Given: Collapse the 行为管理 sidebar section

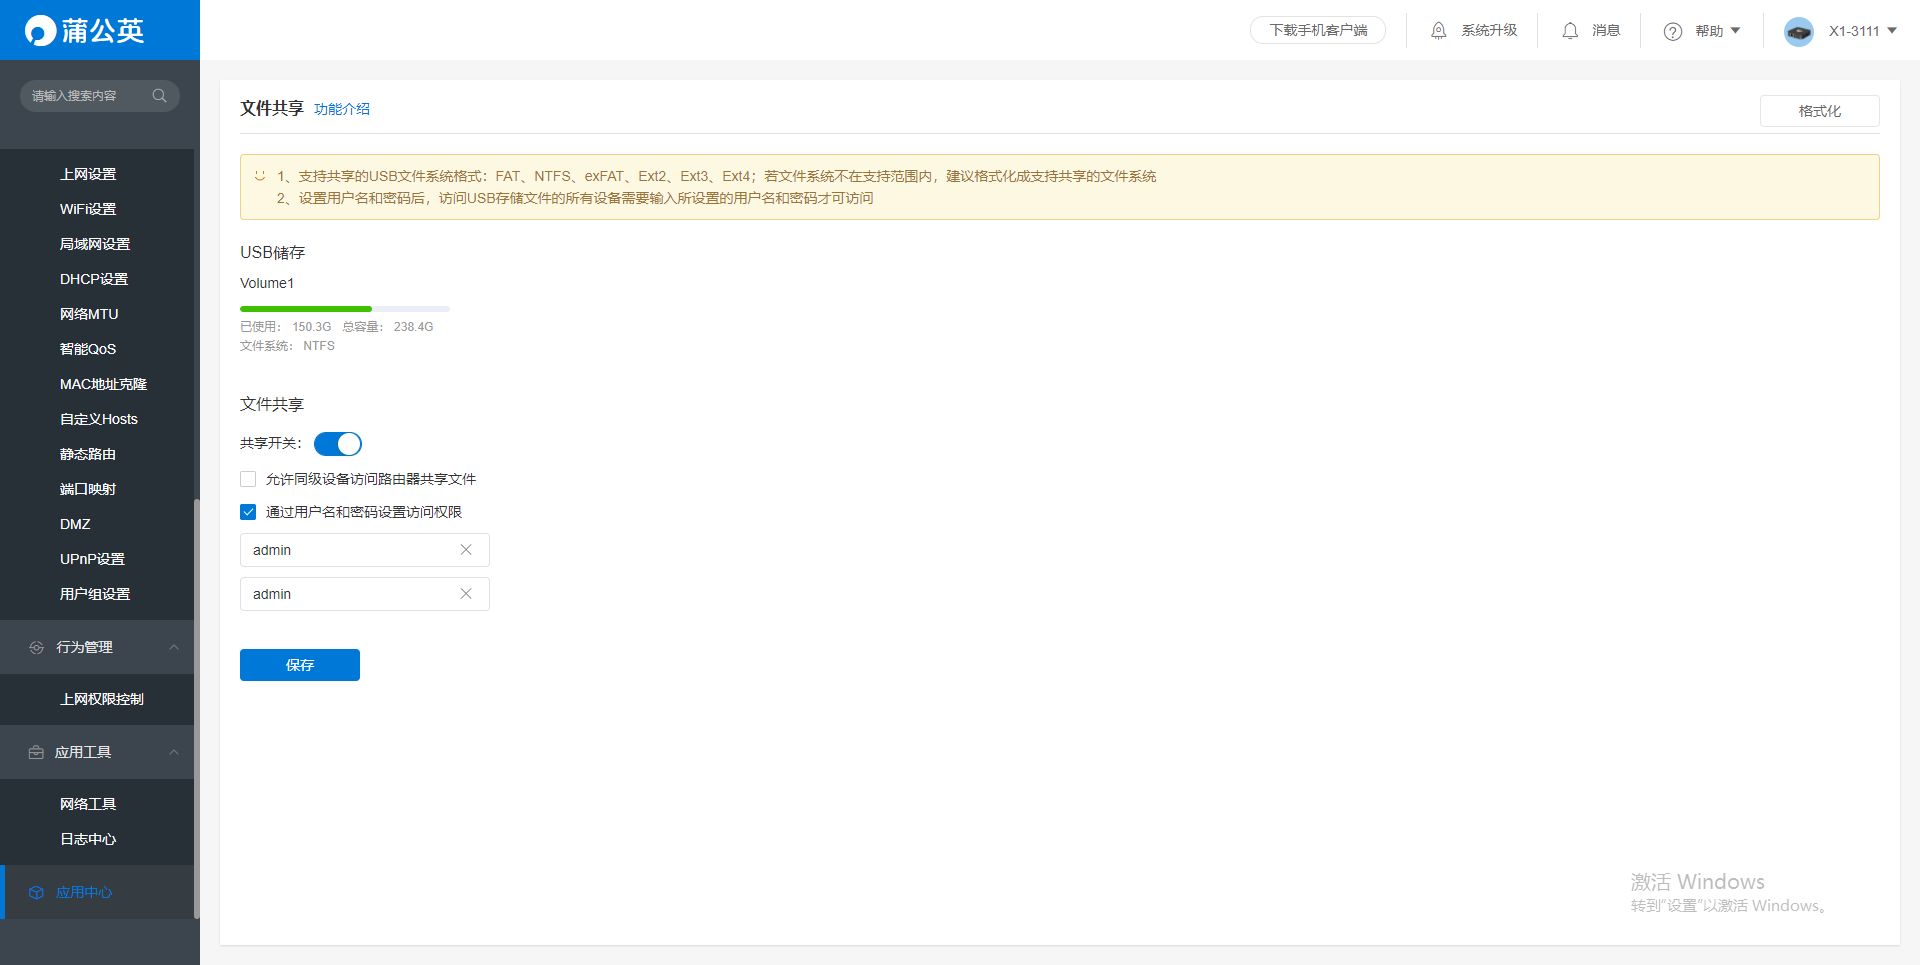Looking at the screenshot, I should tap(174, 647).
